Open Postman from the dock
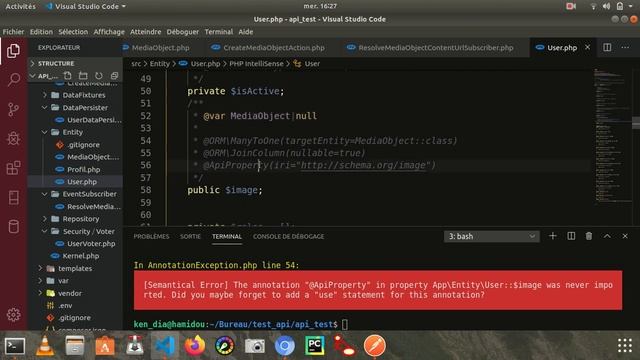Viewport: 640px width, 360px height. [x=375, y=346]
